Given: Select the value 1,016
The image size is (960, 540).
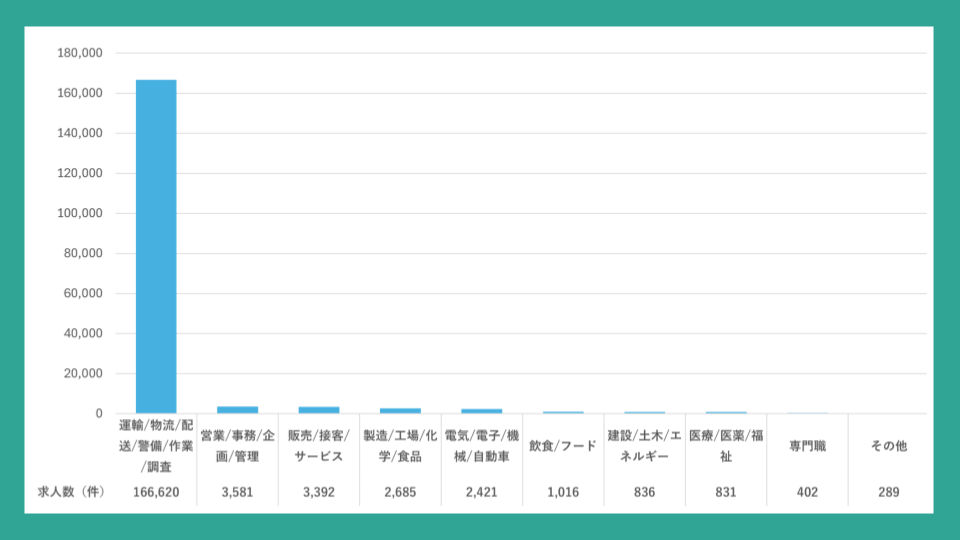Looking at the screenshot, I should (563, 492).
